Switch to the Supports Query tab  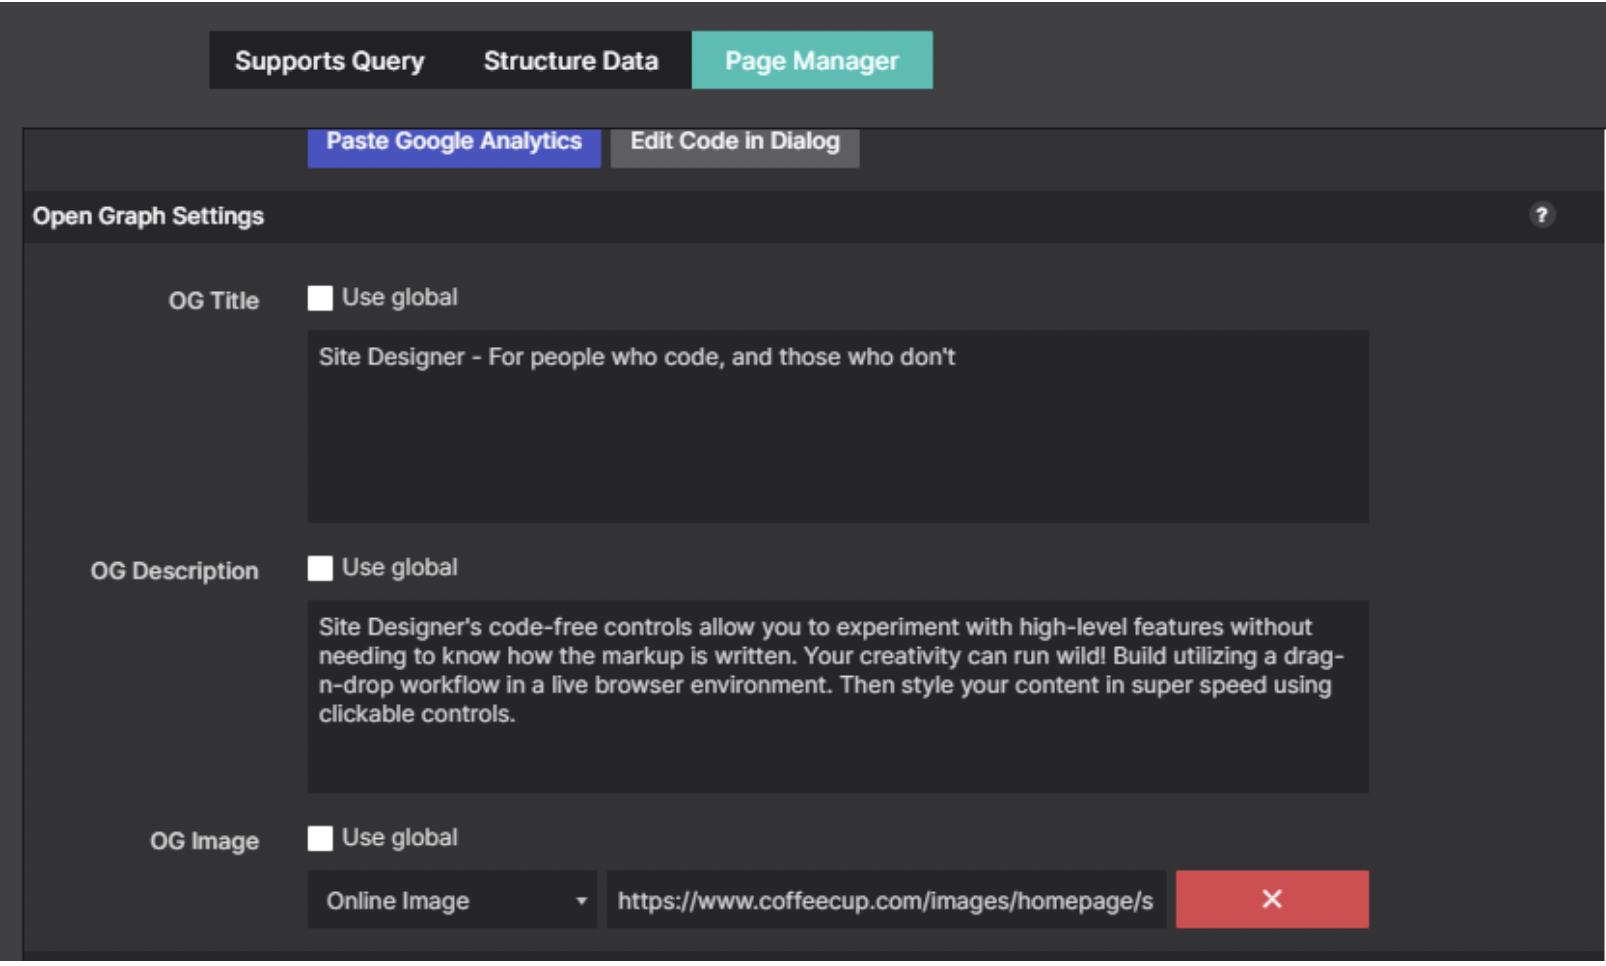(x=329, y=60)
